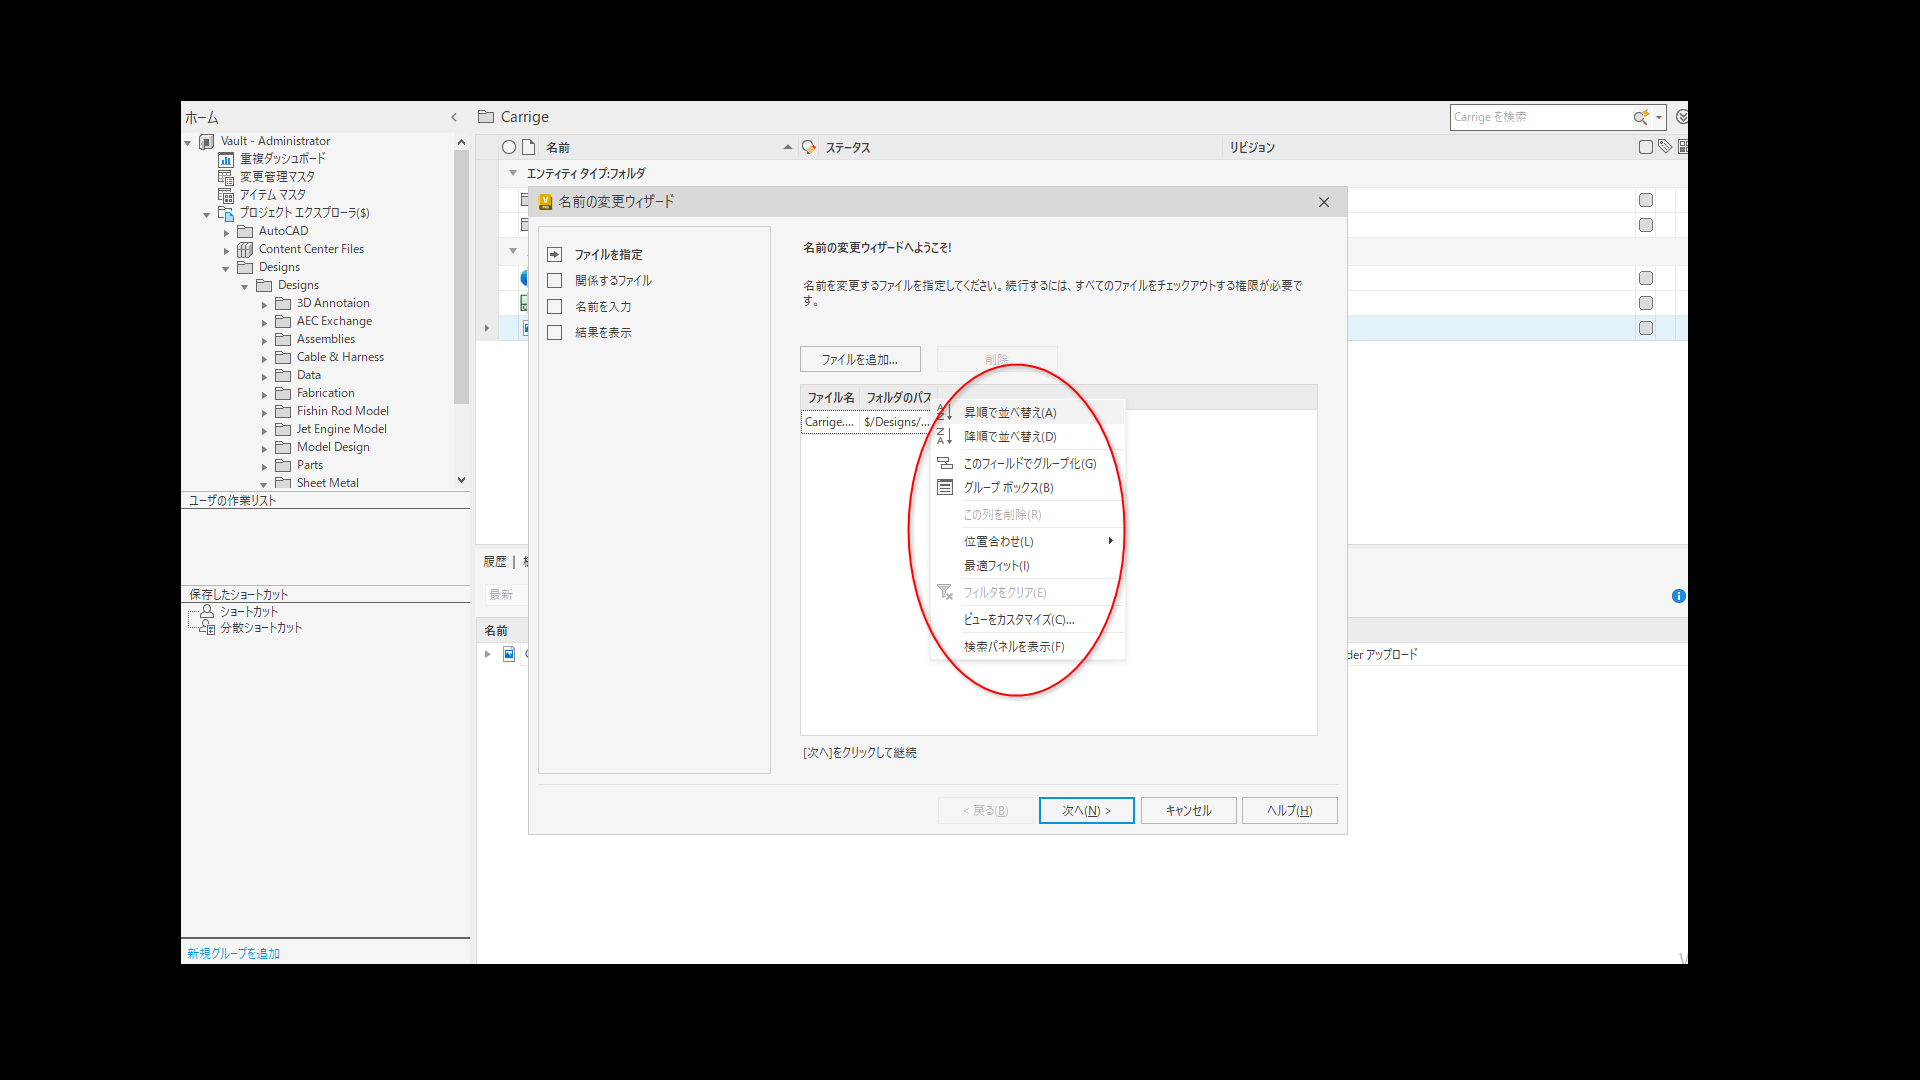The width and height of the screenshot is (1920, 1080).
Task: Click the Content Center Files library icon
Action: click(245, 249)
